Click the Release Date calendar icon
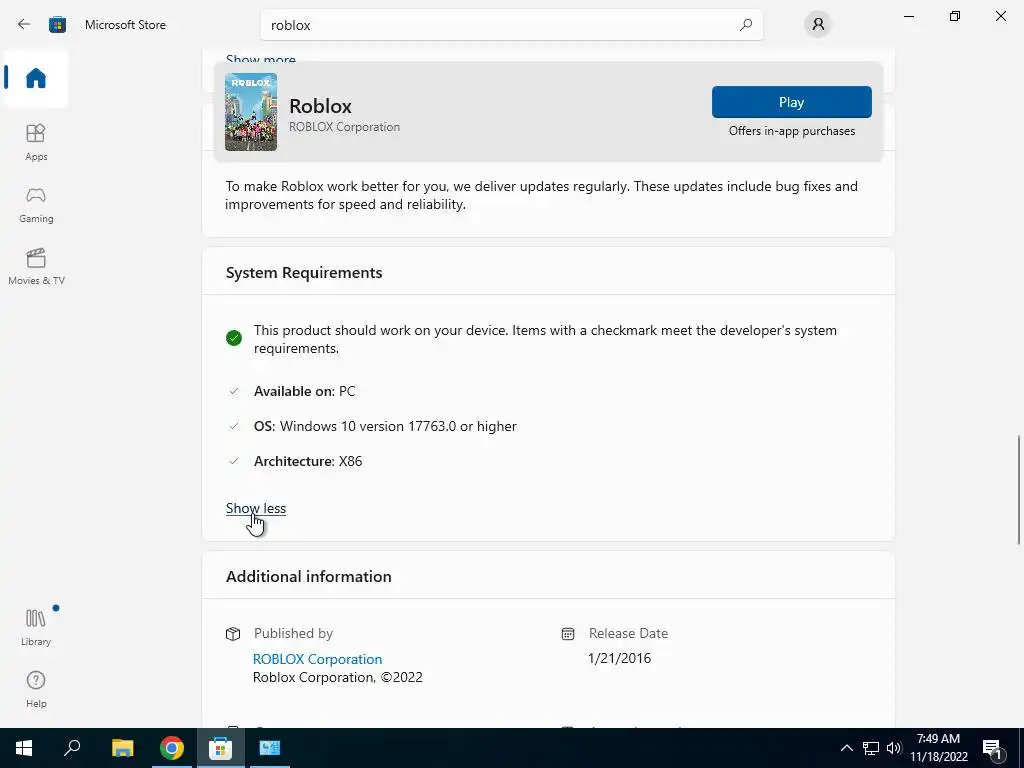 568,633
